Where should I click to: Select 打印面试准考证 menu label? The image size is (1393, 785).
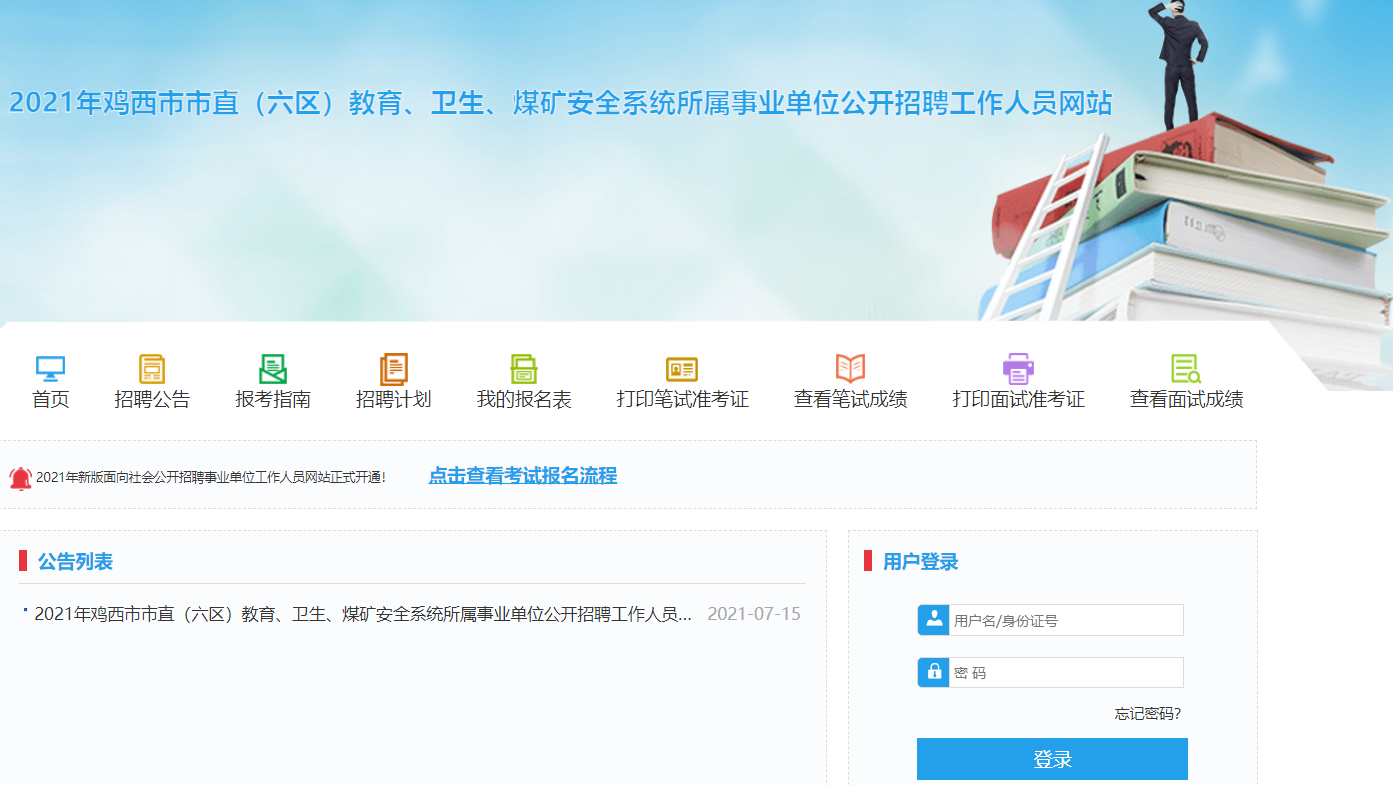tap(1018, 400)
